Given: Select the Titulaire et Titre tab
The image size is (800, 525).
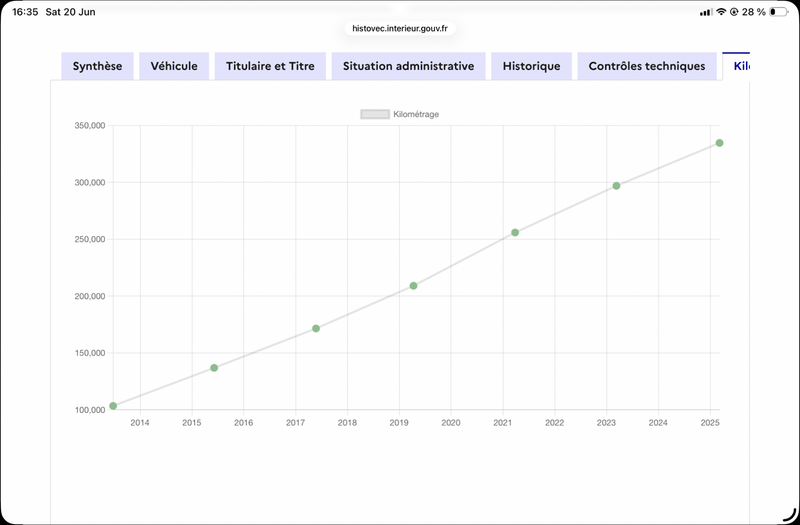Looking at the screenshot, I should 270,66.
